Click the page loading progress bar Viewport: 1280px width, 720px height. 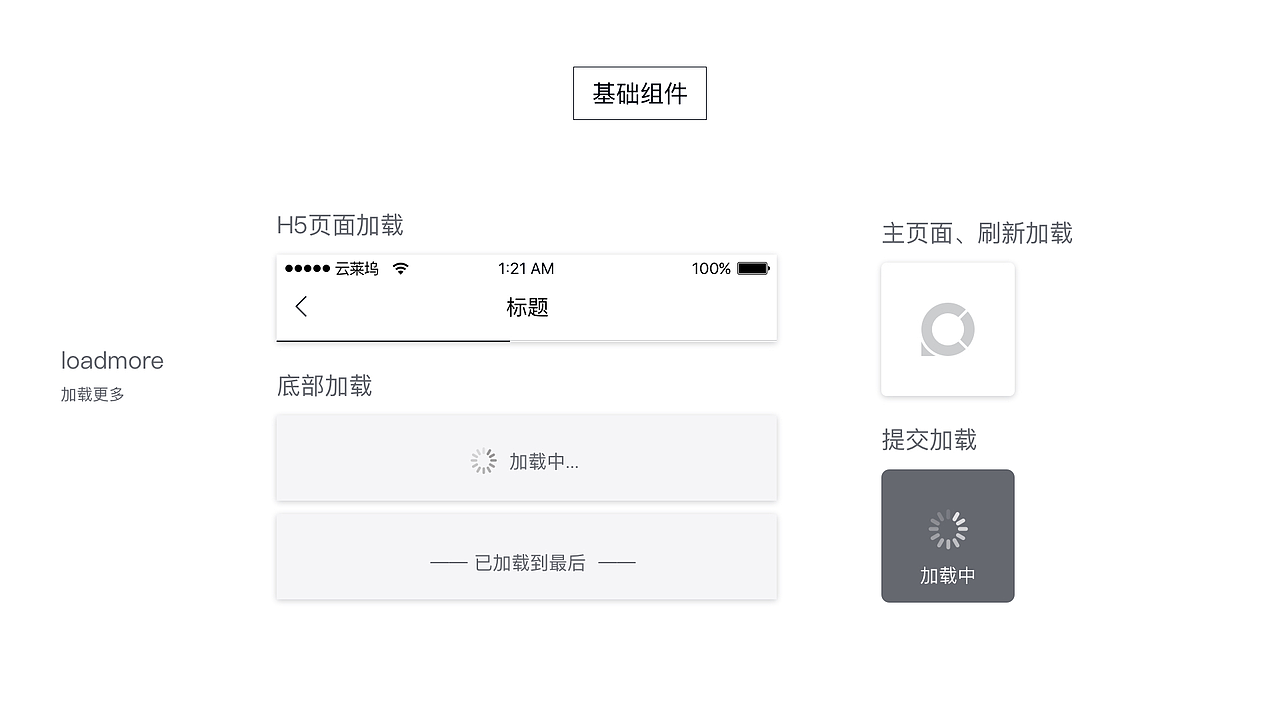393,340
